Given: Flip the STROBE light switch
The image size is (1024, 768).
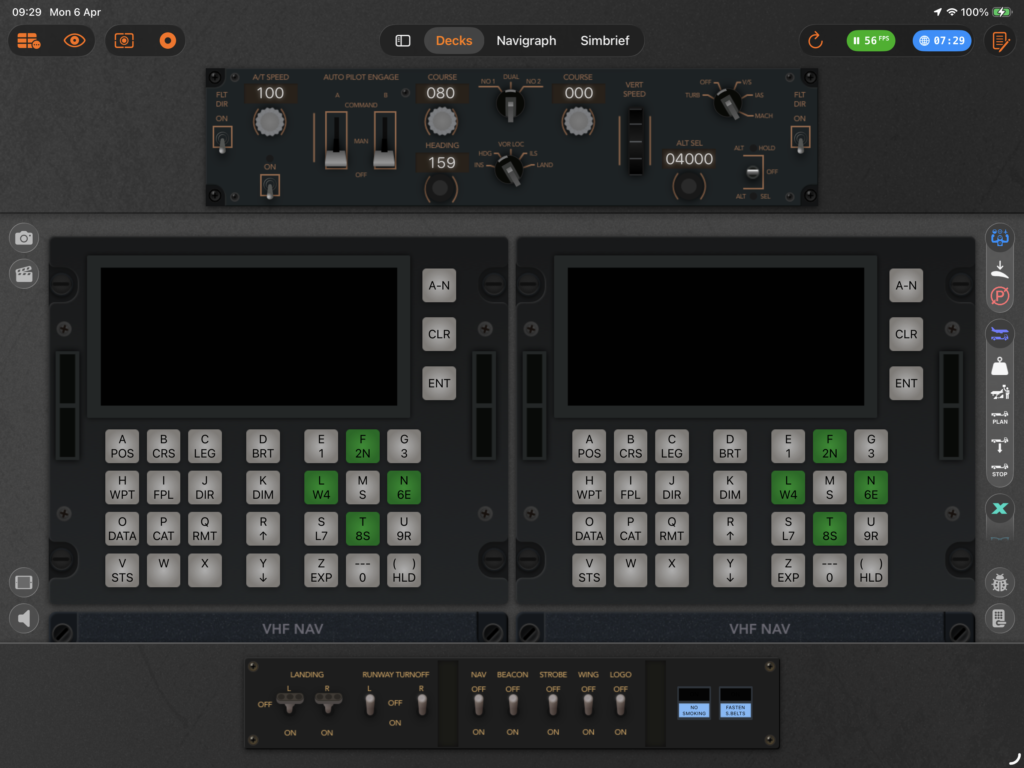Looking at the screenshot, I should click(x=552, y=705).
